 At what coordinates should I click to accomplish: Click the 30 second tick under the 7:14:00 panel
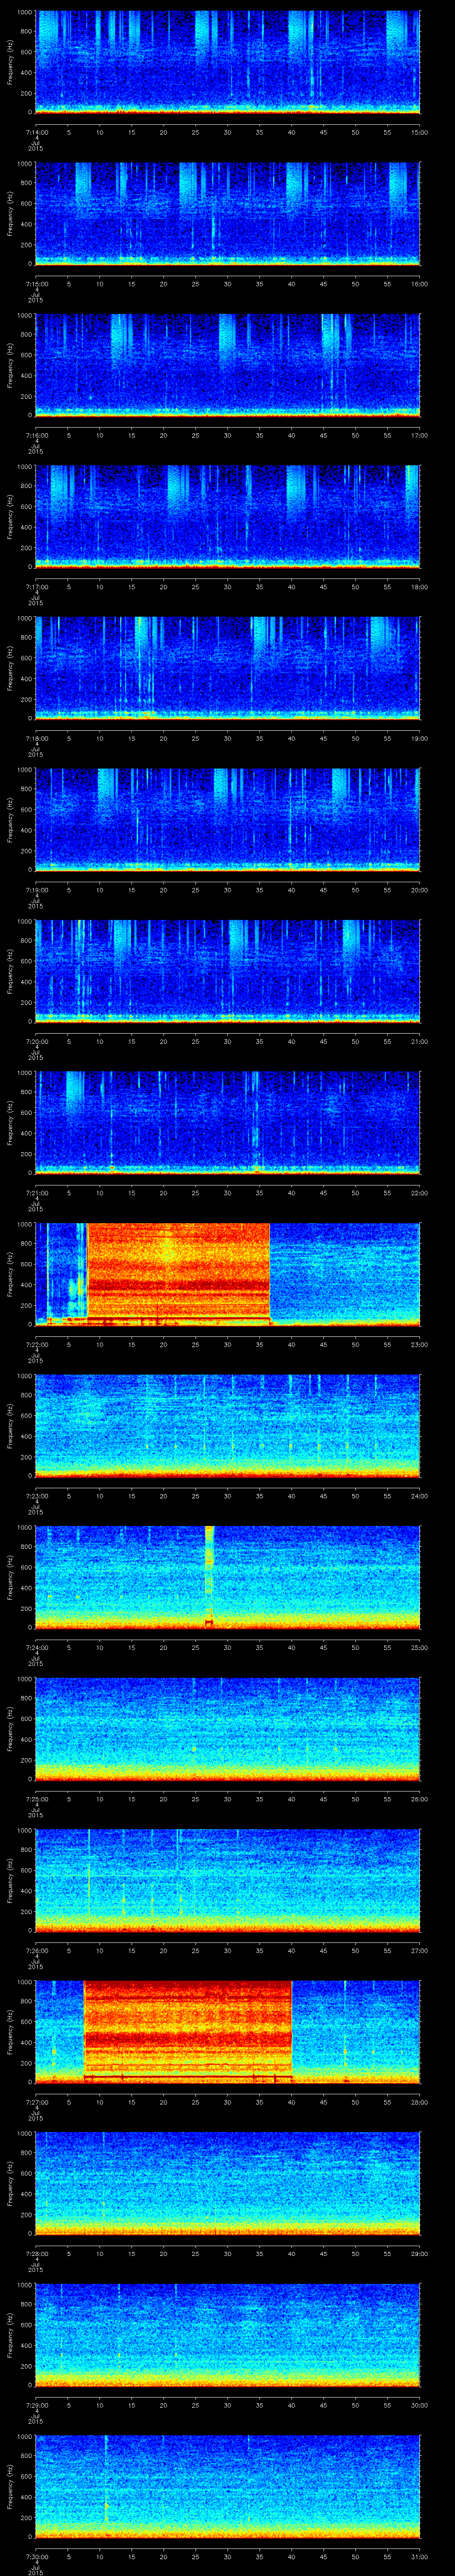(x=228, y=132)
